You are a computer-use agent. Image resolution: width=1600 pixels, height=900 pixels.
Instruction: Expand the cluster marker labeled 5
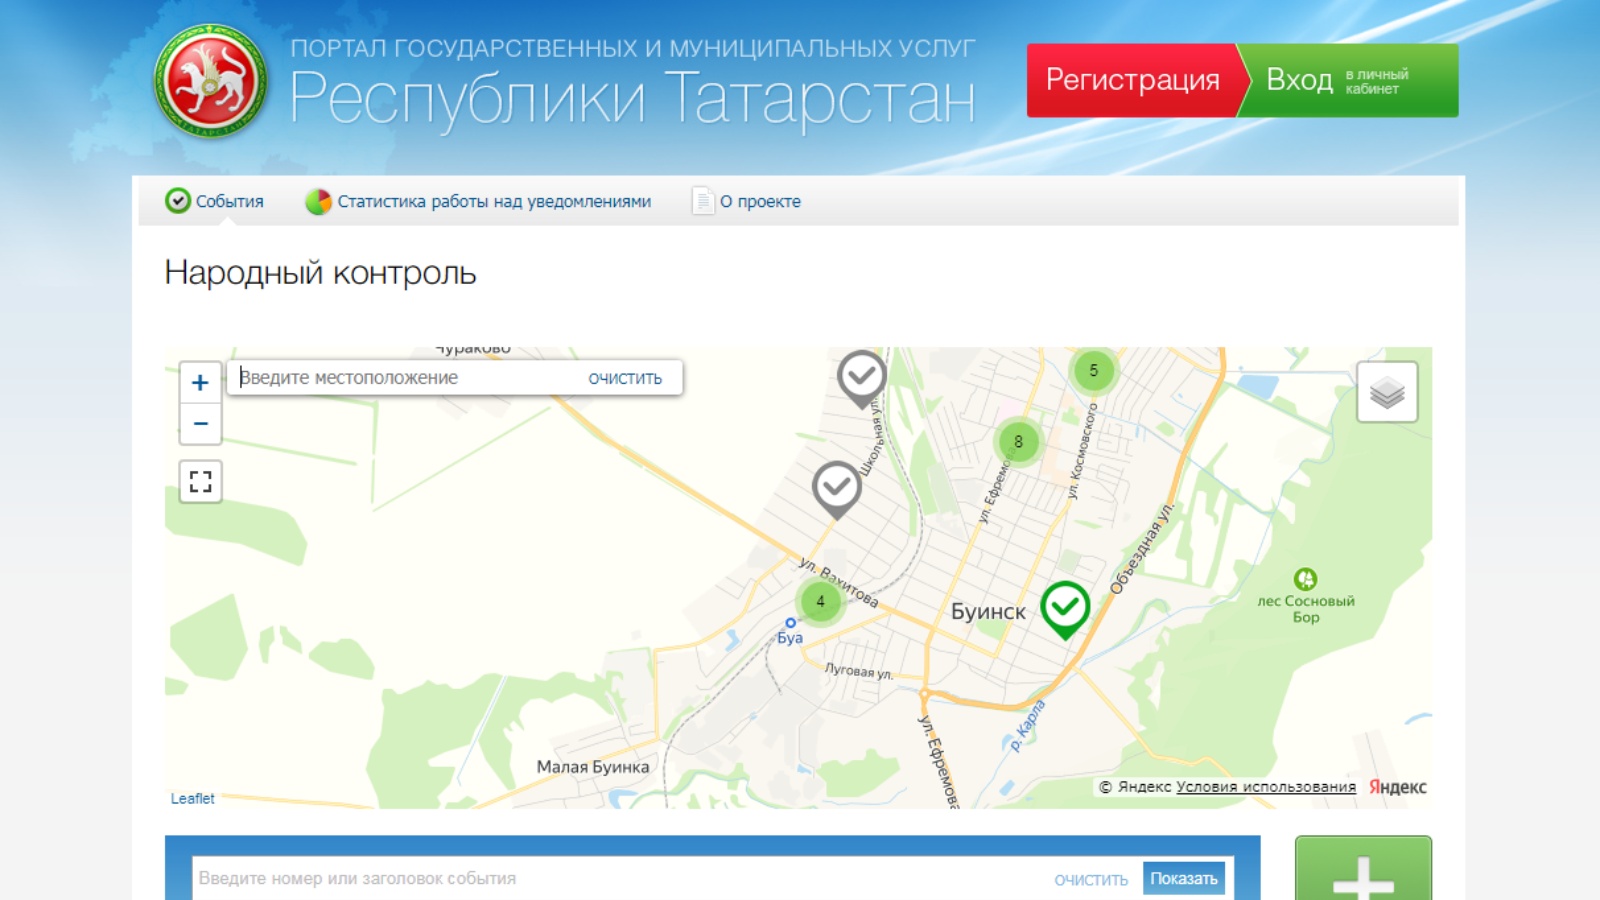click(x=1093, y=370)
